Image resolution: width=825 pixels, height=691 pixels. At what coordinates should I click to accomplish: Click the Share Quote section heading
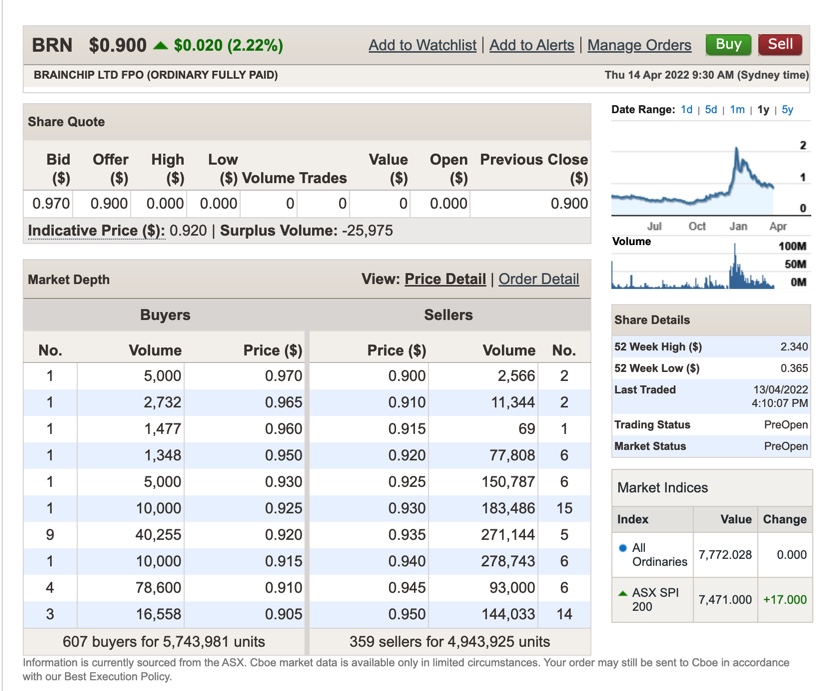pos(66,122)
